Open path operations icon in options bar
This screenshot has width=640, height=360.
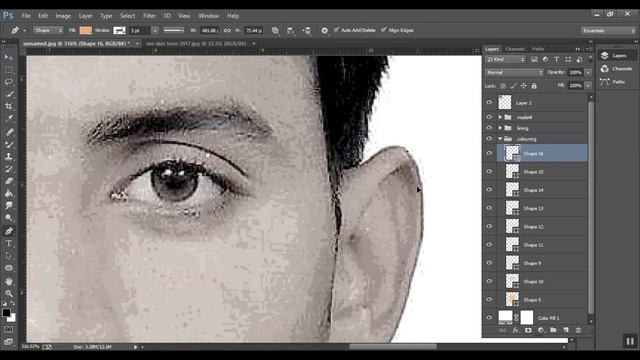click(x=276, y=31)
